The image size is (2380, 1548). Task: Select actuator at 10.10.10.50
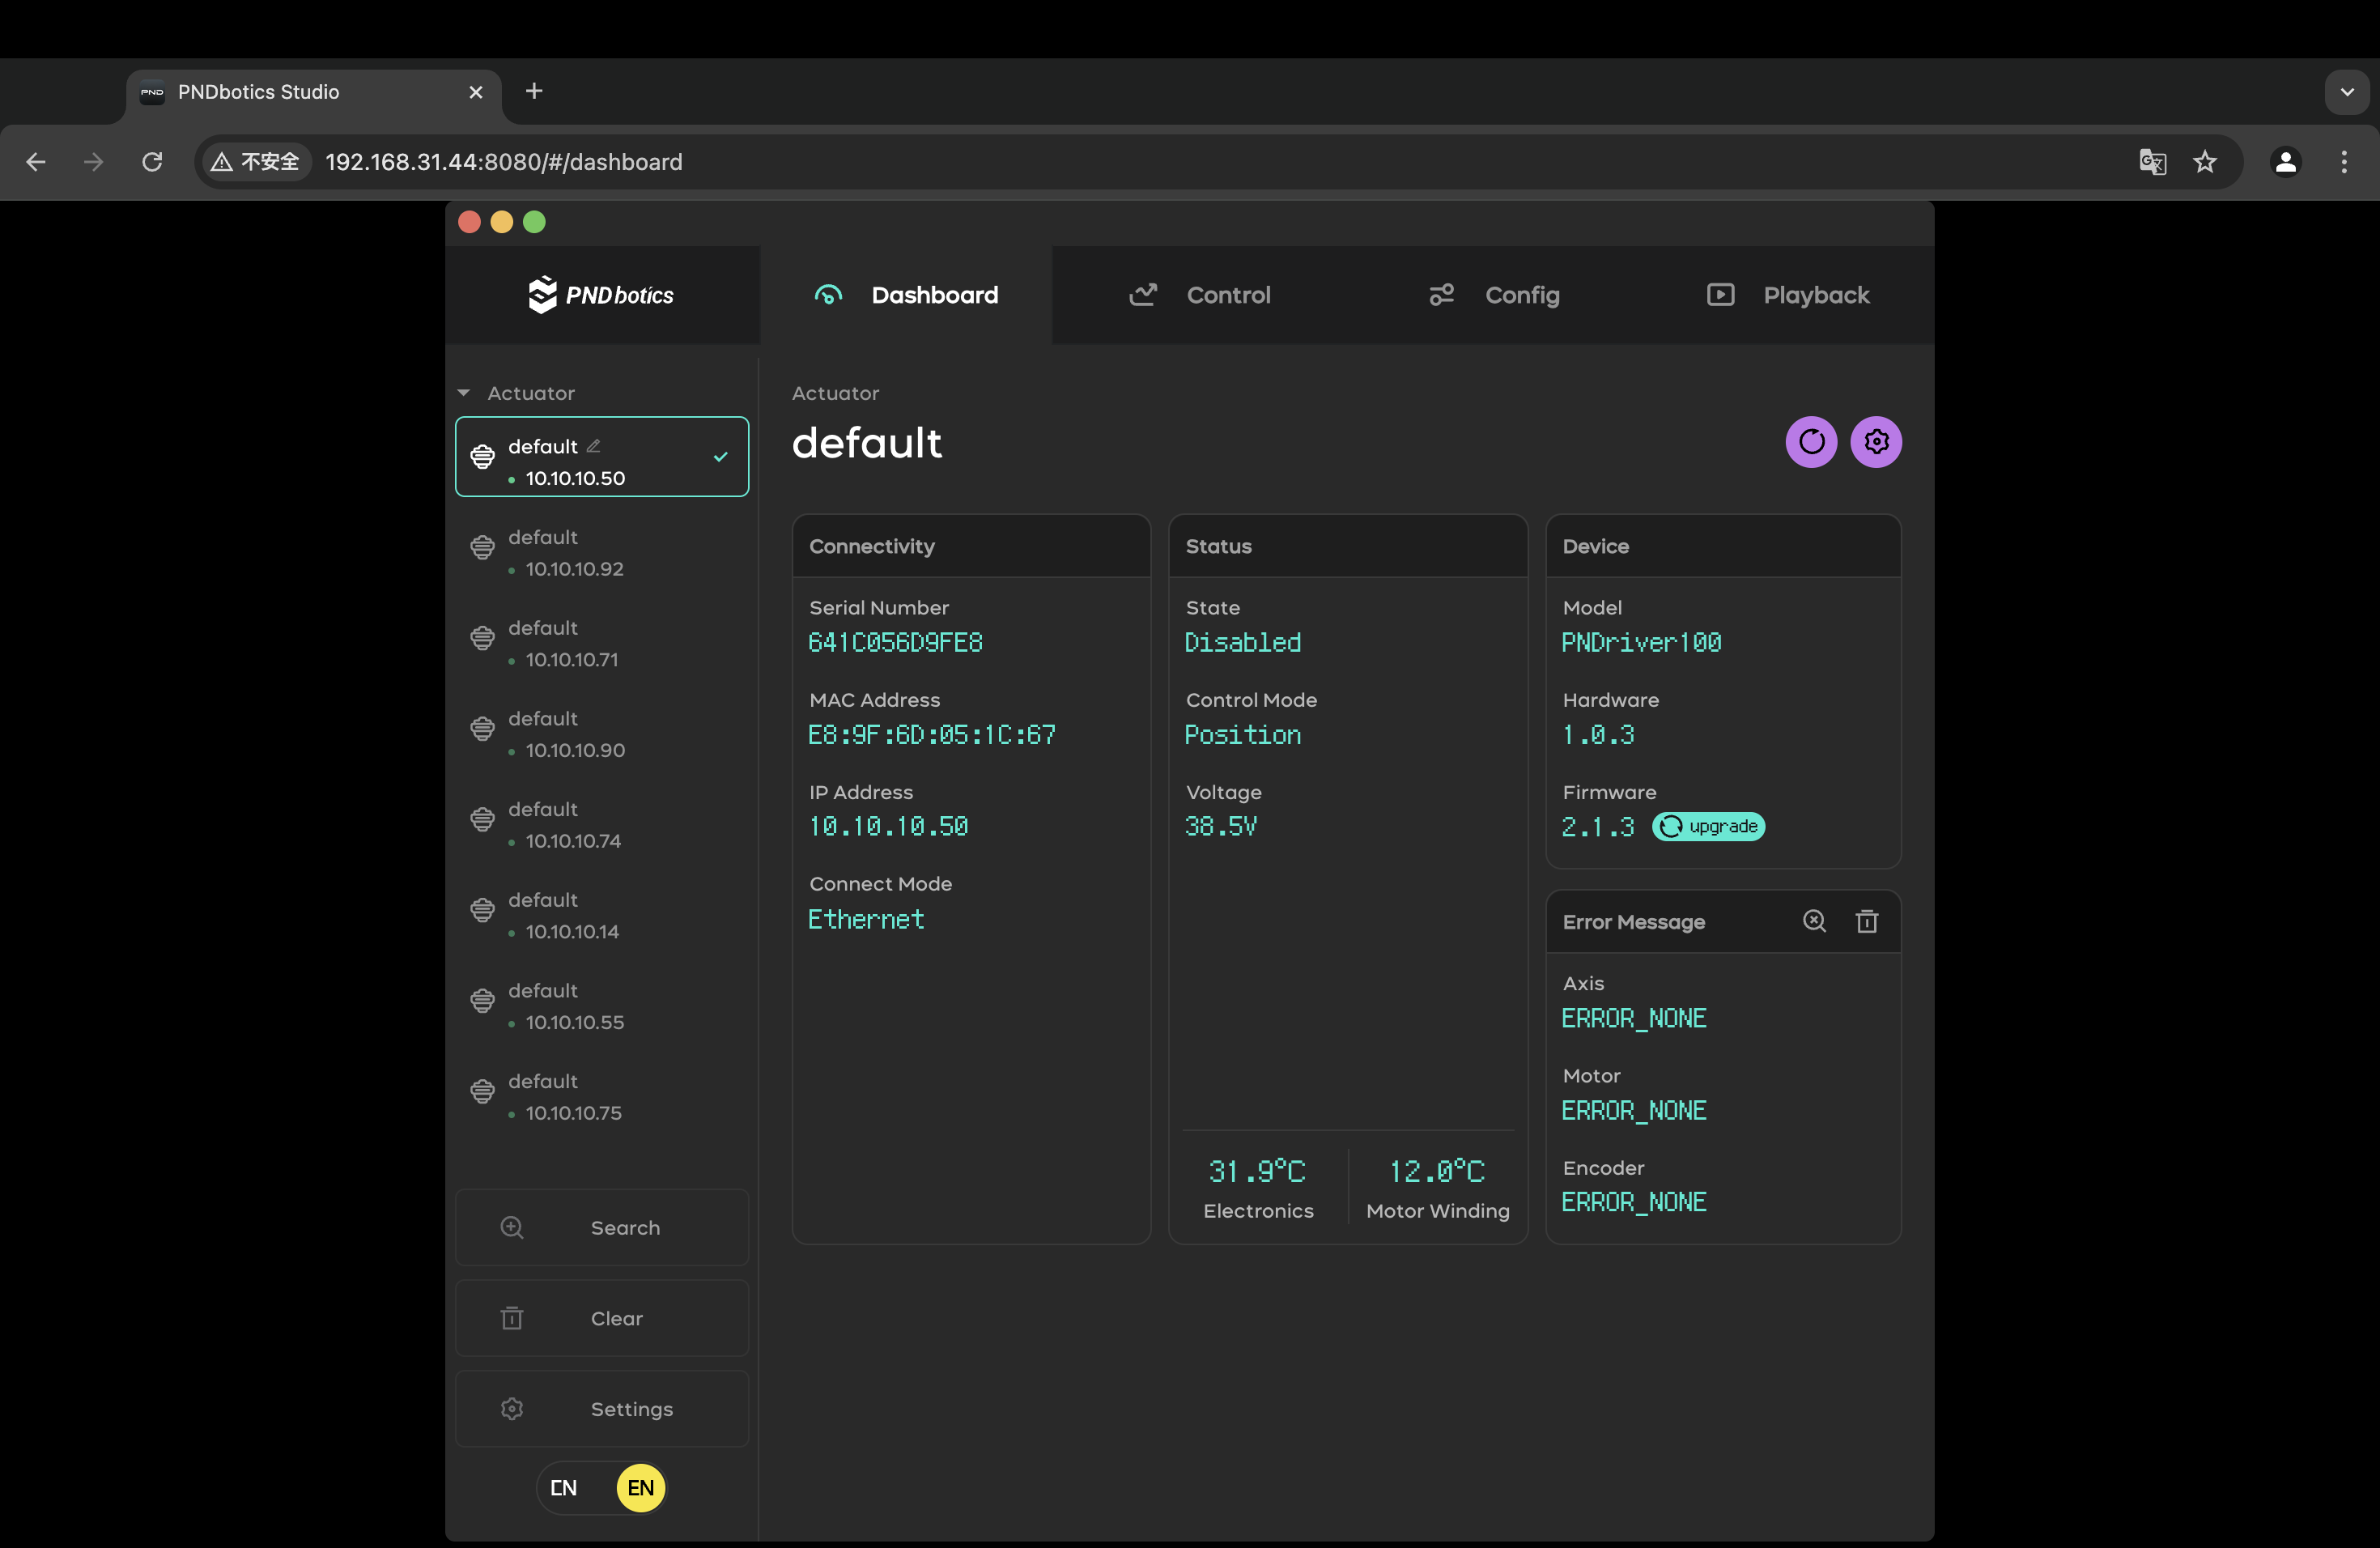point(602,457)
